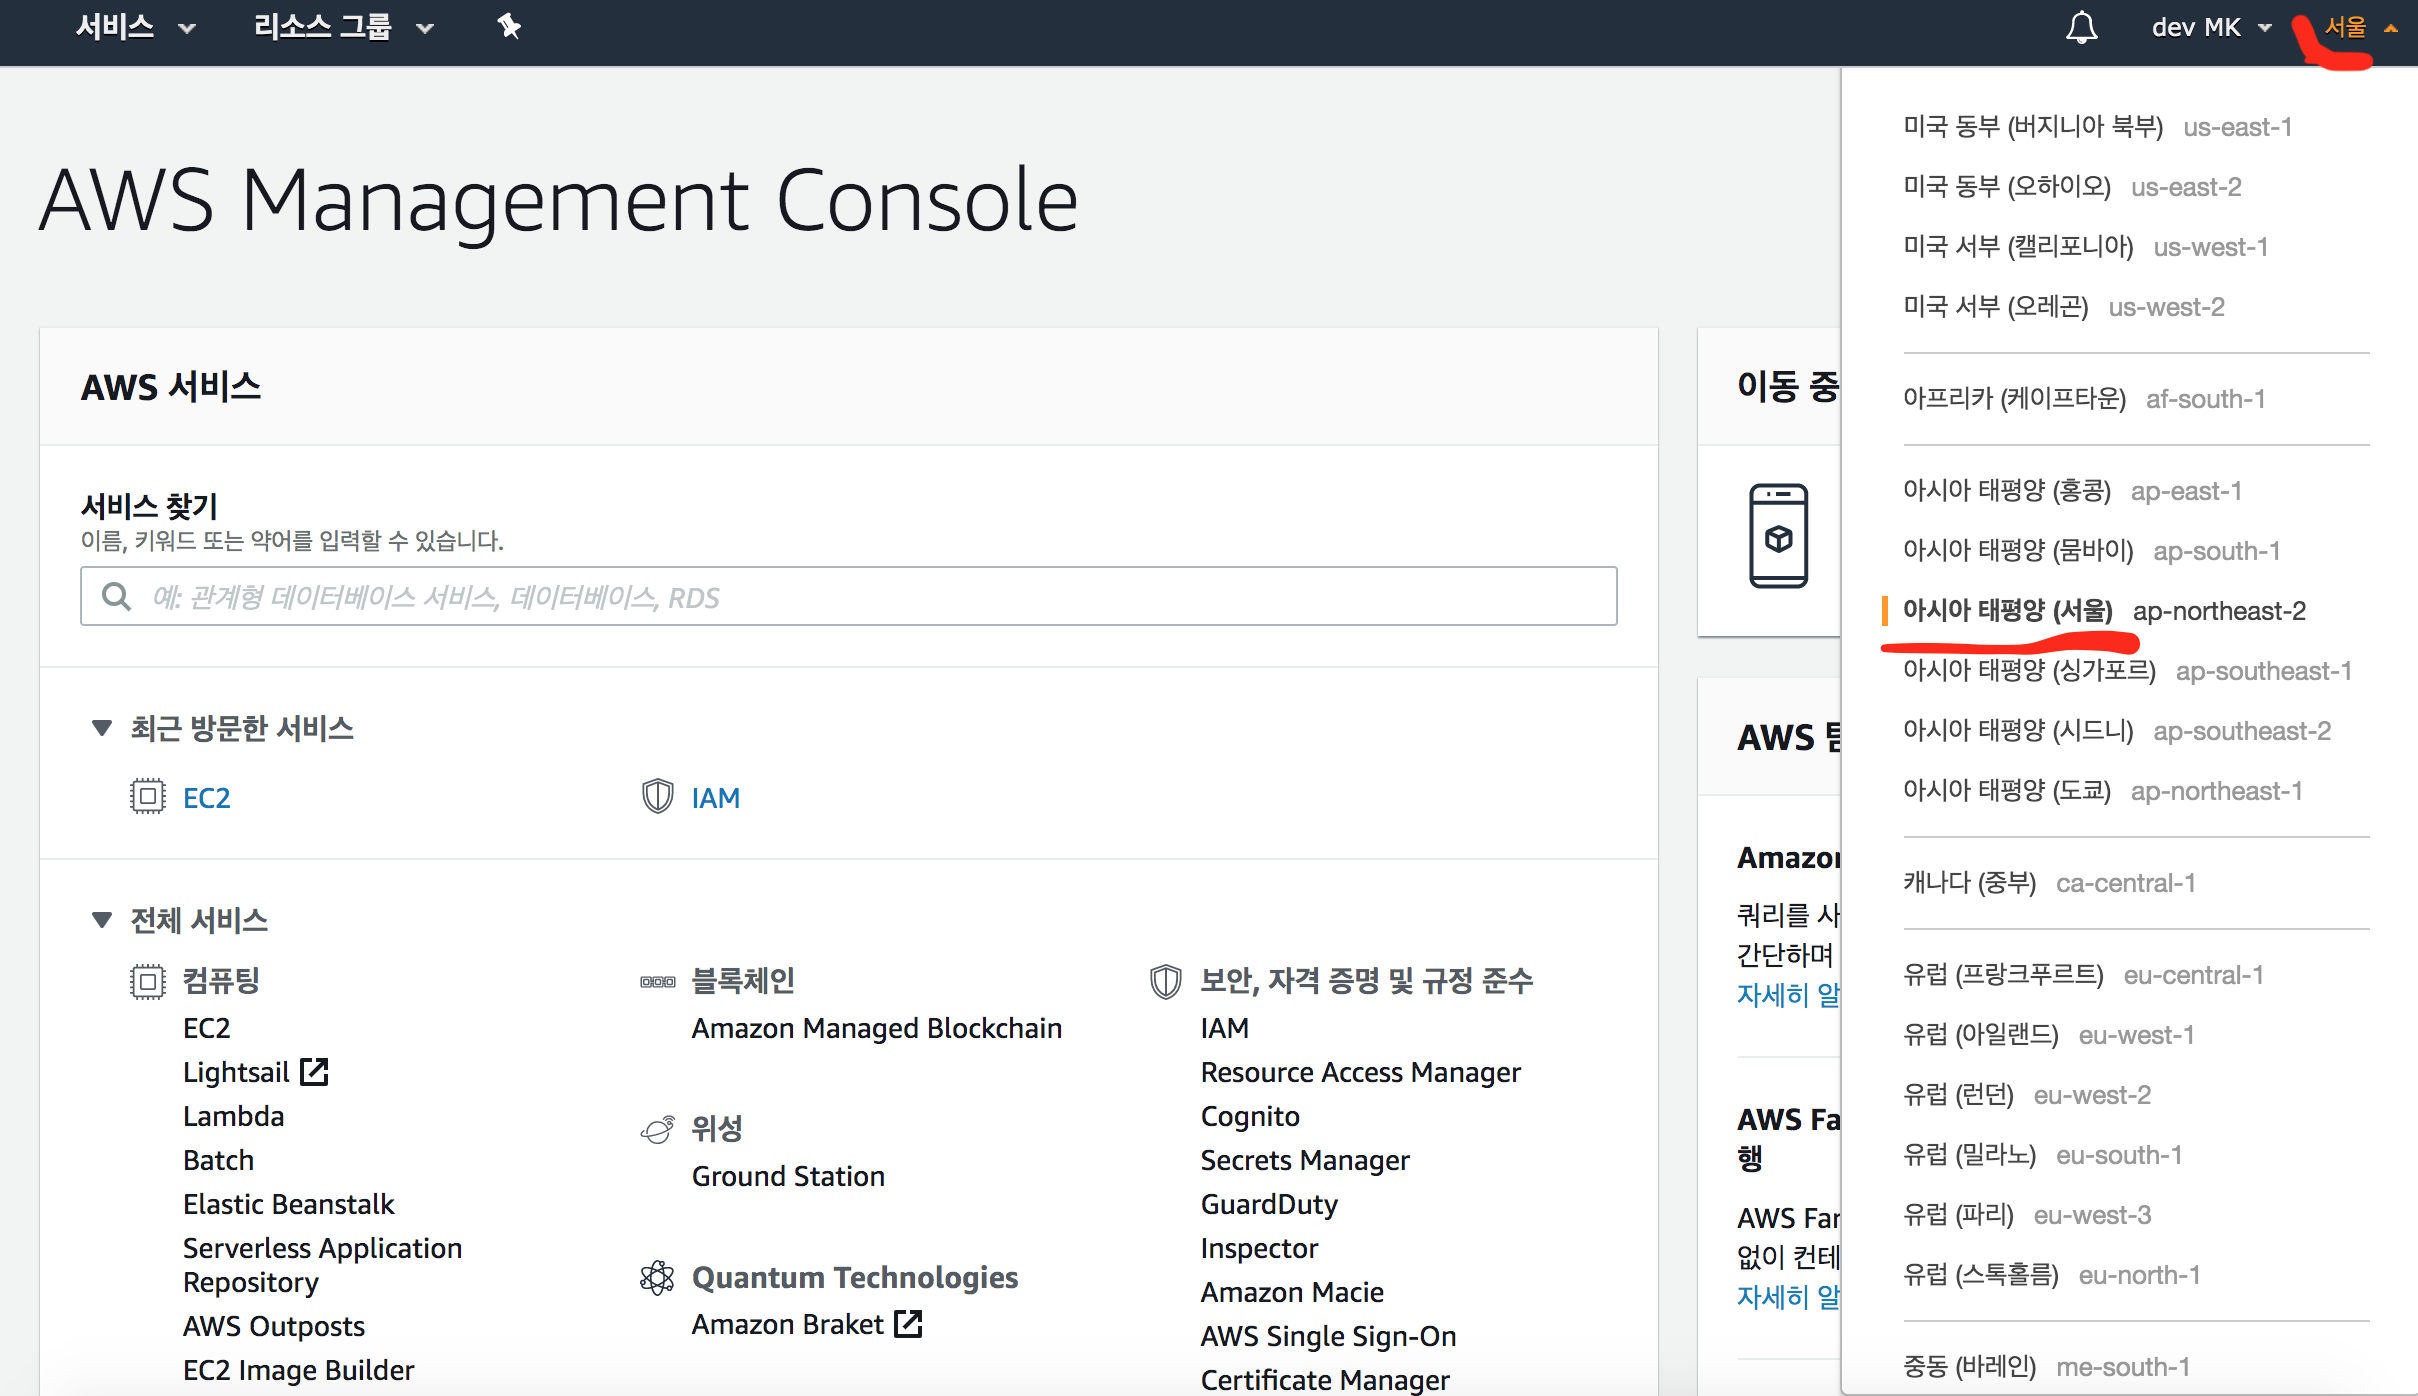The image size is (2418, 1396).
Task: Click the EC2 chip icon in recent services
Action: coord(147,797)
